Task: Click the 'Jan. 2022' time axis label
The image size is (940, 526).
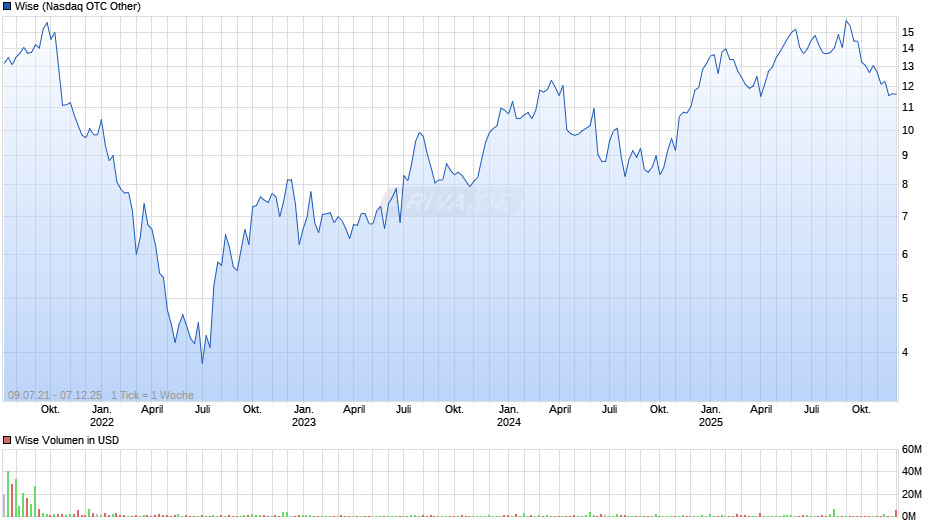Action: pos(101,416)
